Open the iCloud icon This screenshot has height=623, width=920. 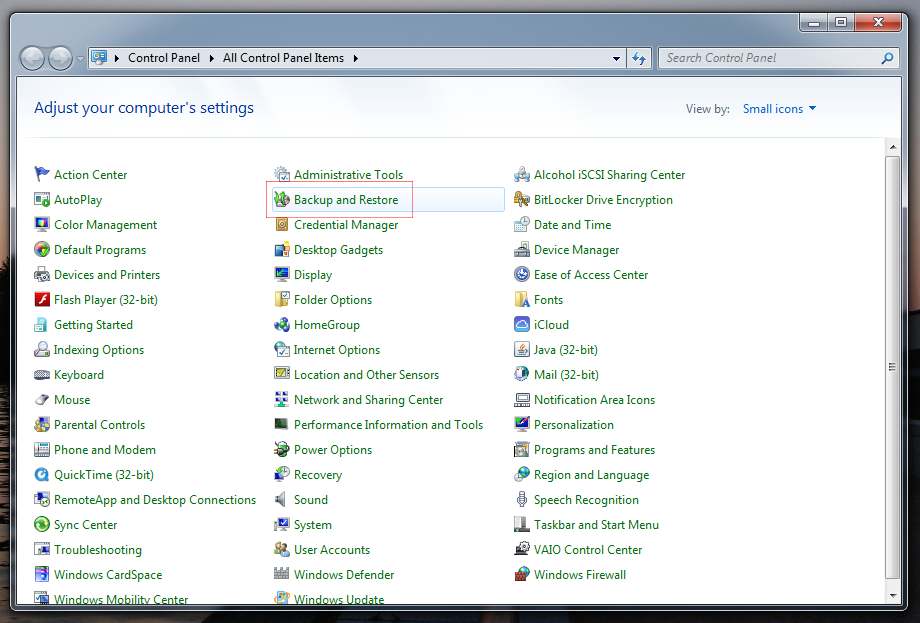[522, 324]
